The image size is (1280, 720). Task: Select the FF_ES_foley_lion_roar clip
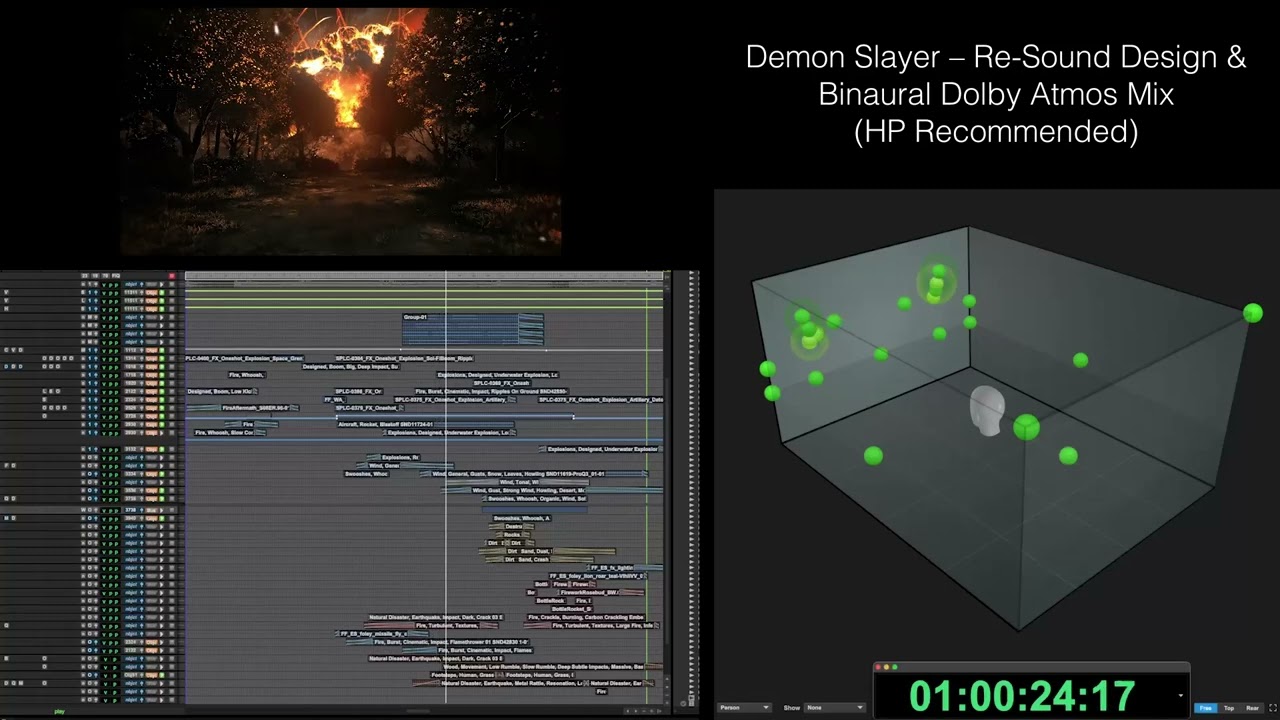point(597,576)
